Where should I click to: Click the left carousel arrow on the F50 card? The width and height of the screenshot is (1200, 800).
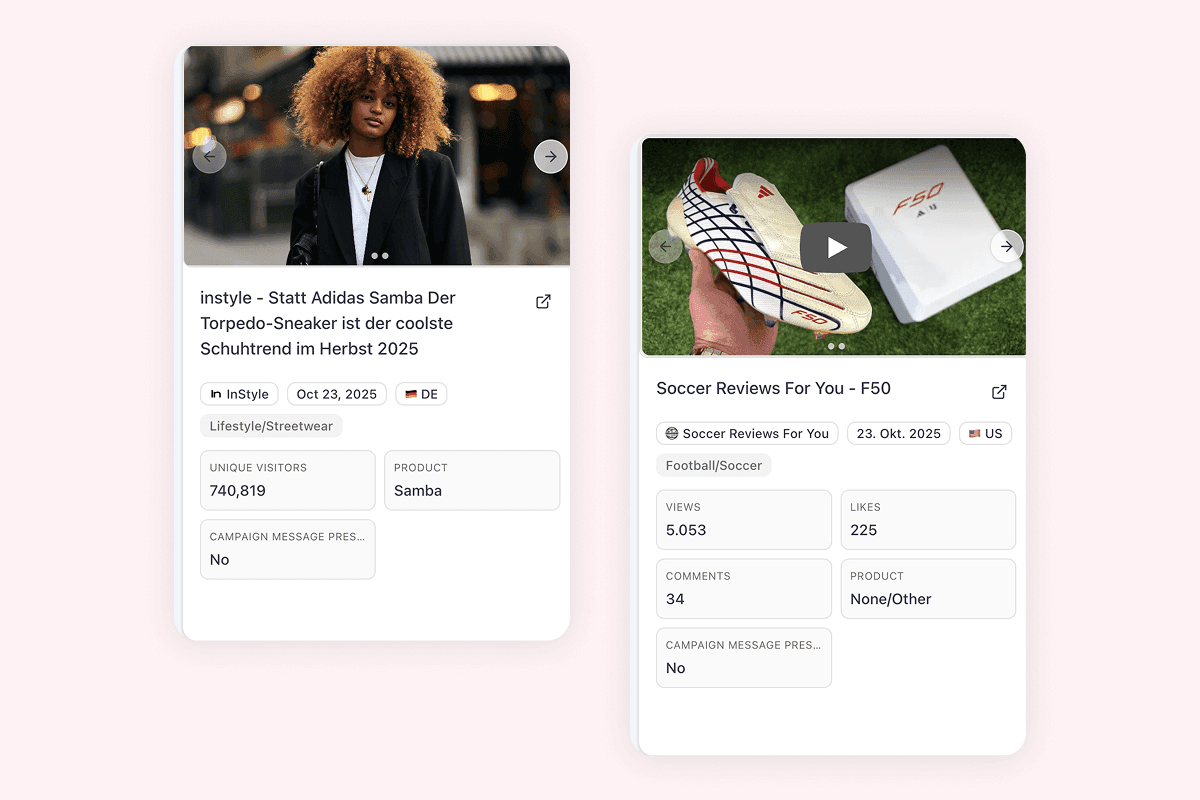(666, 246)
